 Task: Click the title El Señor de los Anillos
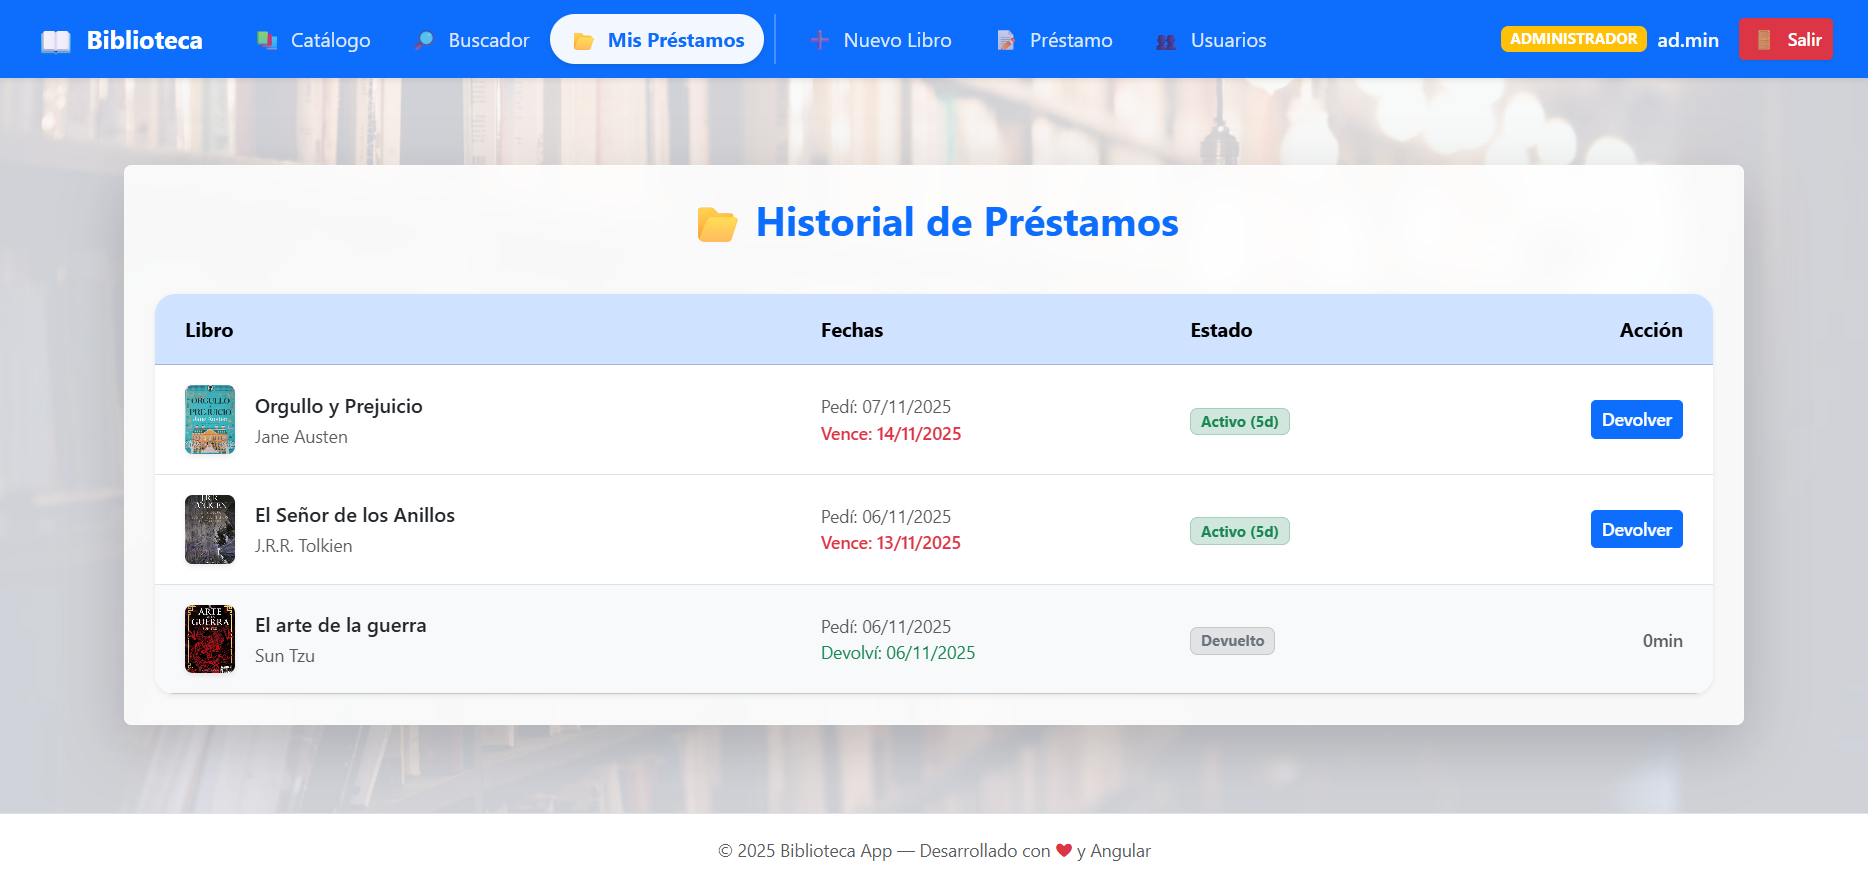[x=355, y=515]
